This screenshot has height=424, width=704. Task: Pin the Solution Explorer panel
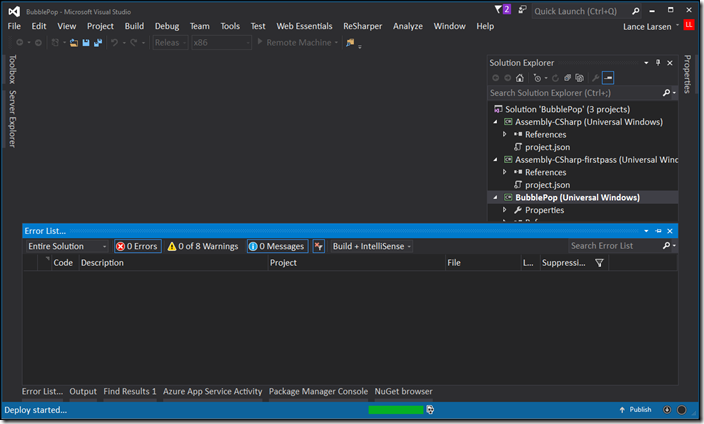[658, 62]
